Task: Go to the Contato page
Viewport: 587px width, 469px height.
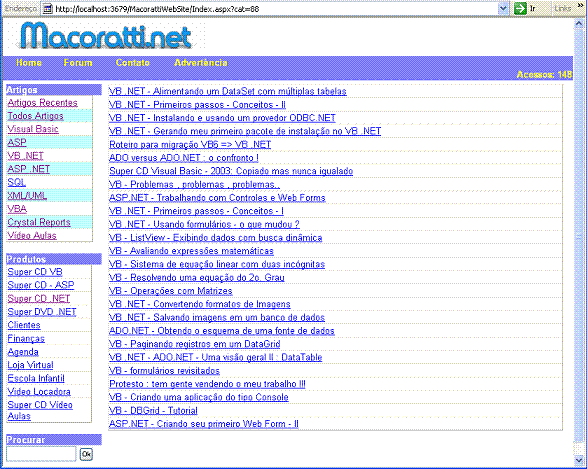Action: click(133, 63)
